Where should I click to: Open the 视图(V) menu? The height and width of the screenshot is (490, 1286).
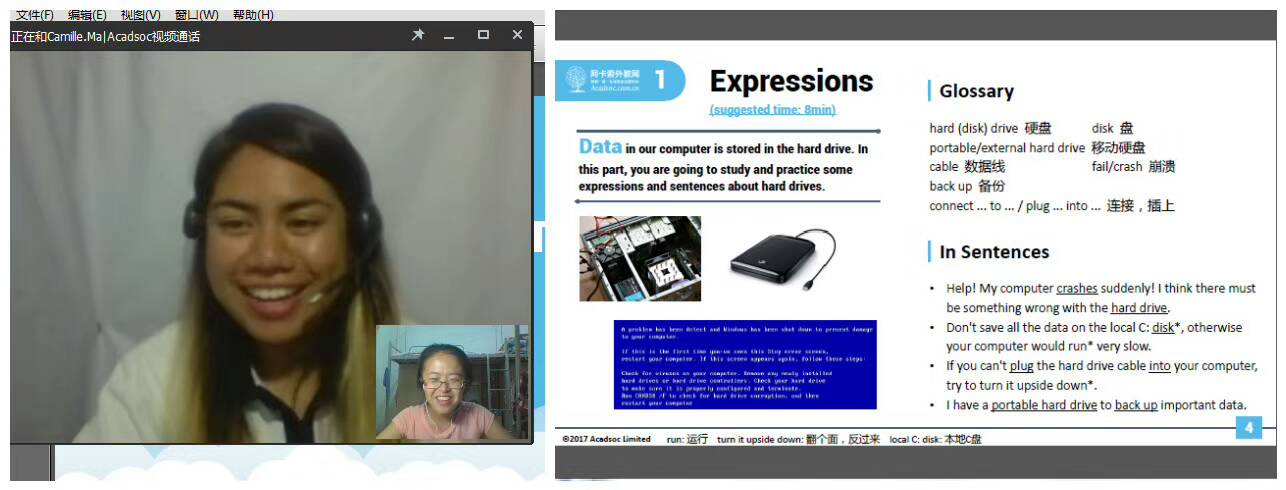[140, 15]
